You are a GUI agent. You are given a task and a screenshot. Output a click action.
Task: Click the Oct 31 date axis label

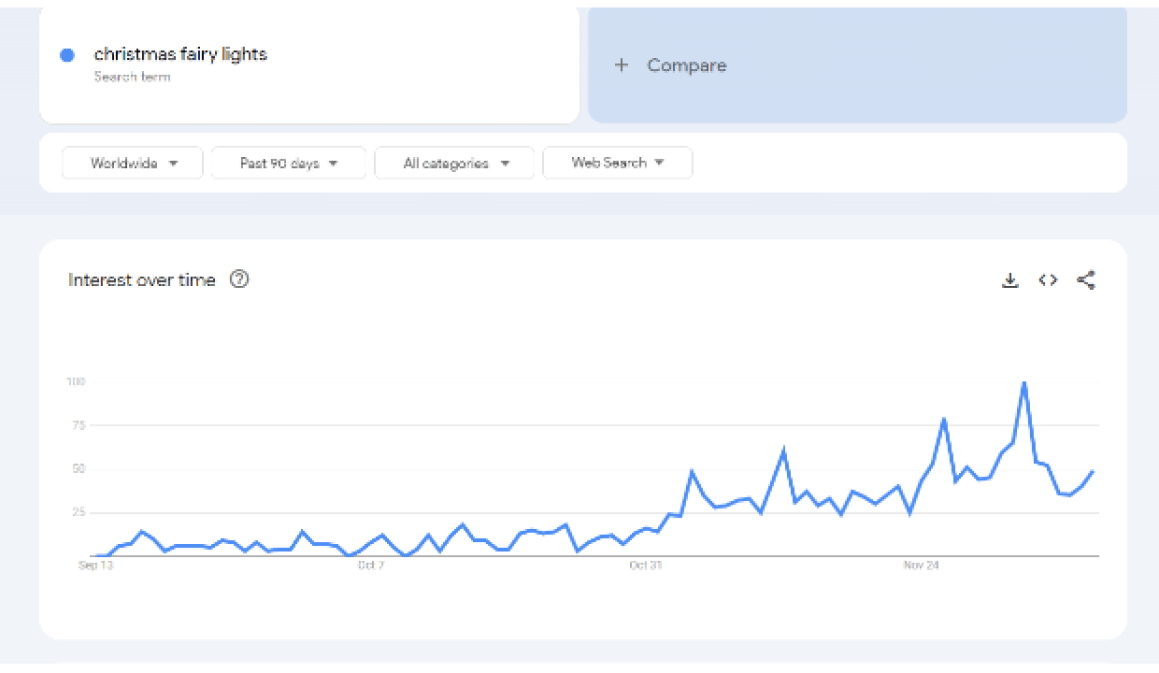646,566
